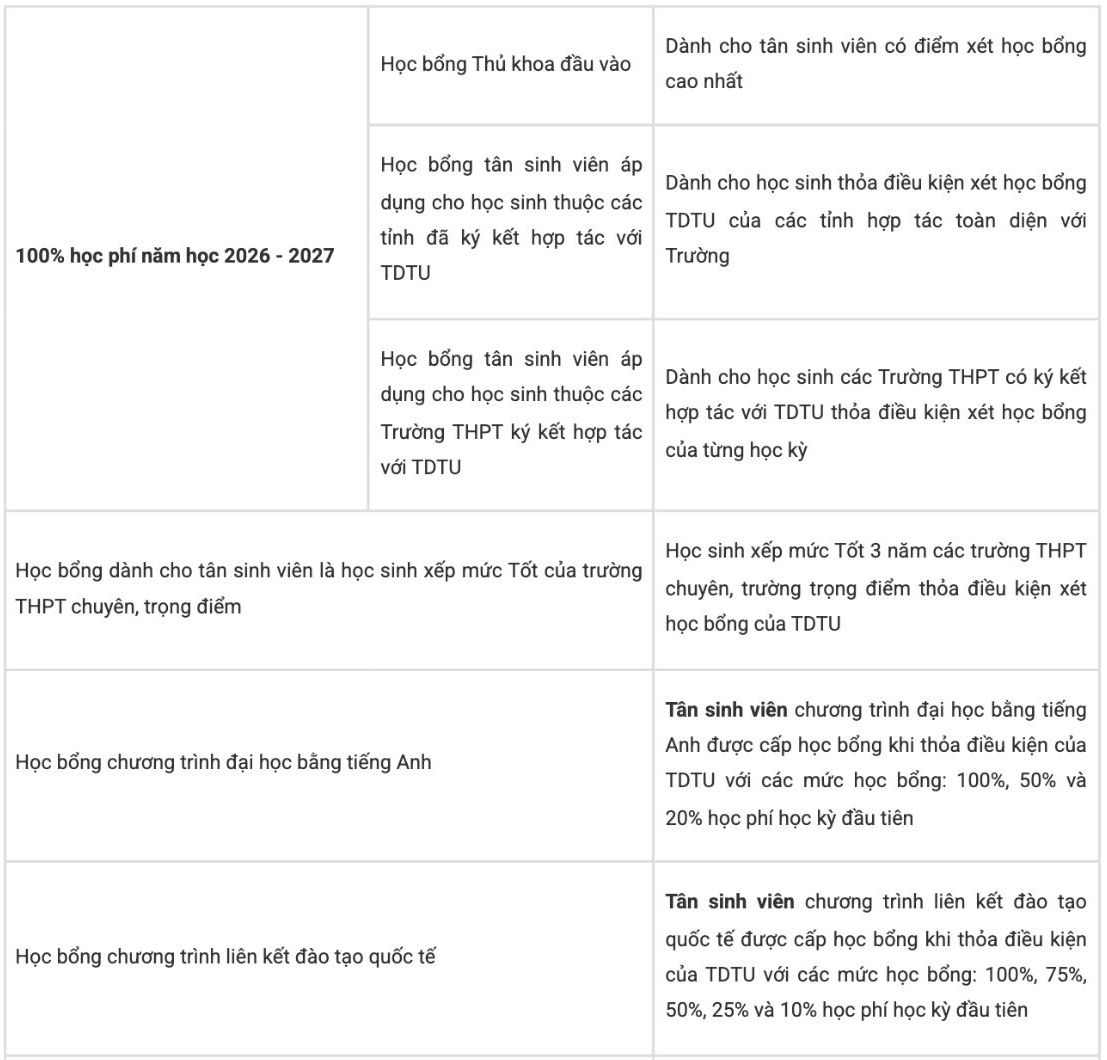Click the row 'học sinh xếp mức Tốt của trường THPT chuyên'

[x=329, y=590]
